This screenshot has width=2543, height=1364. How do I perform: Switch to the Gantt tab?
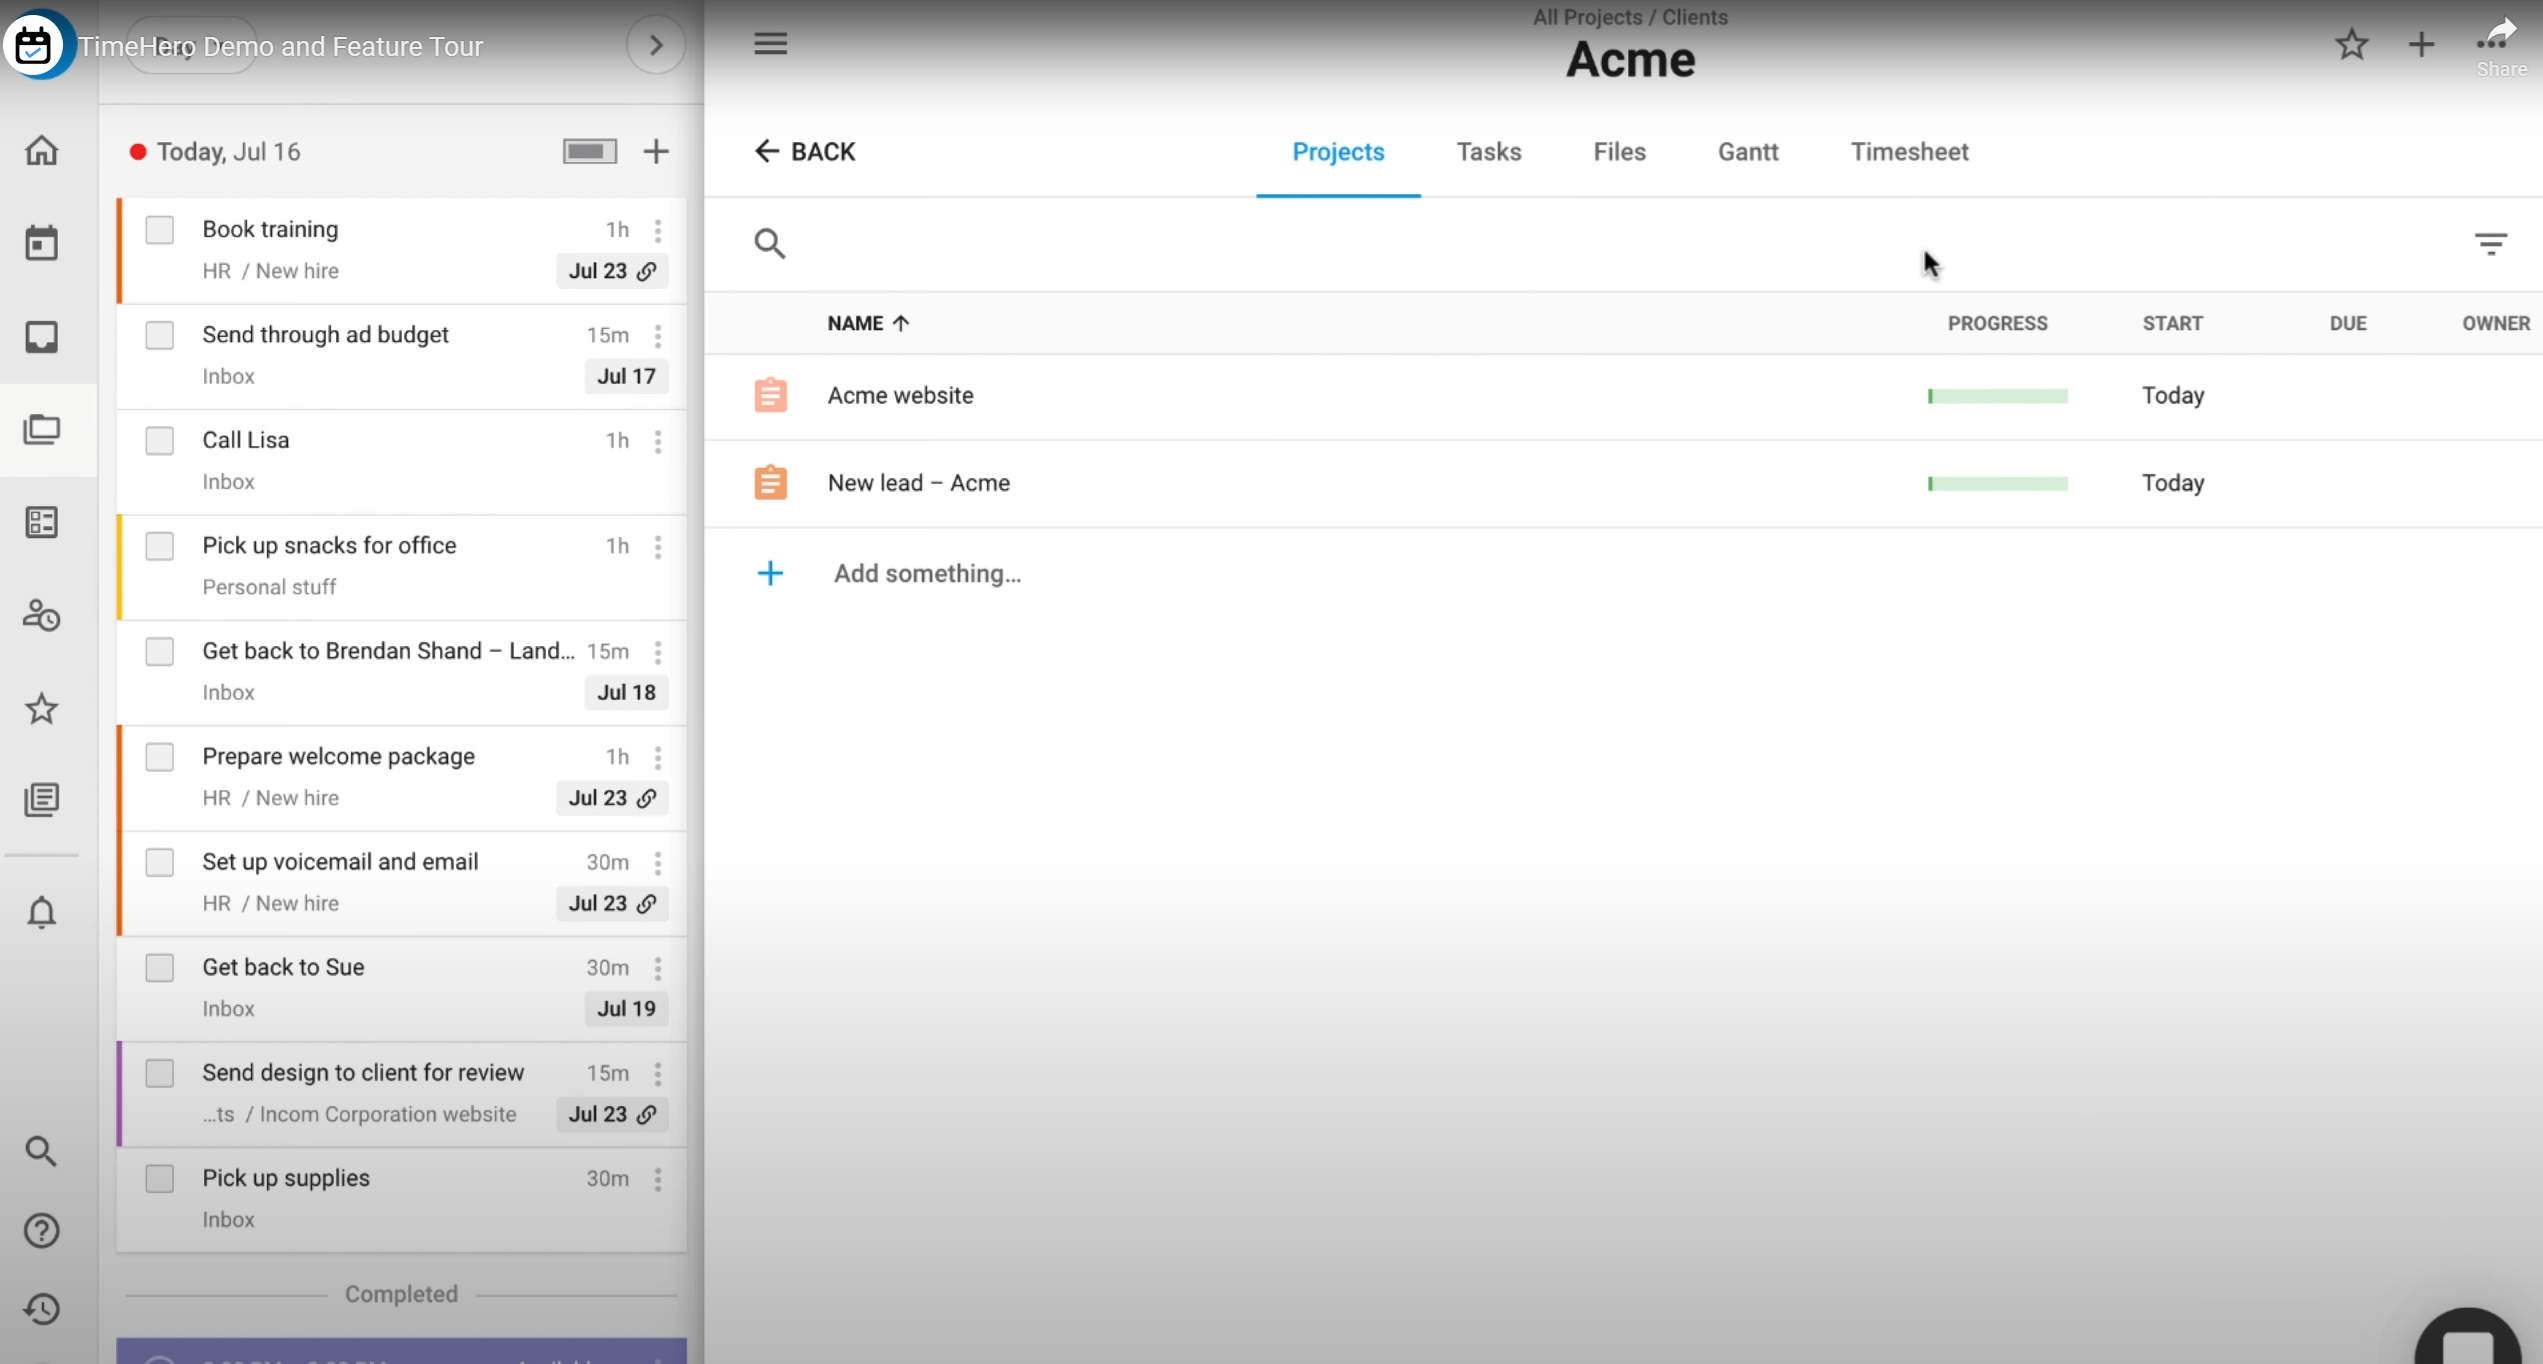[x=1747, y=152]
